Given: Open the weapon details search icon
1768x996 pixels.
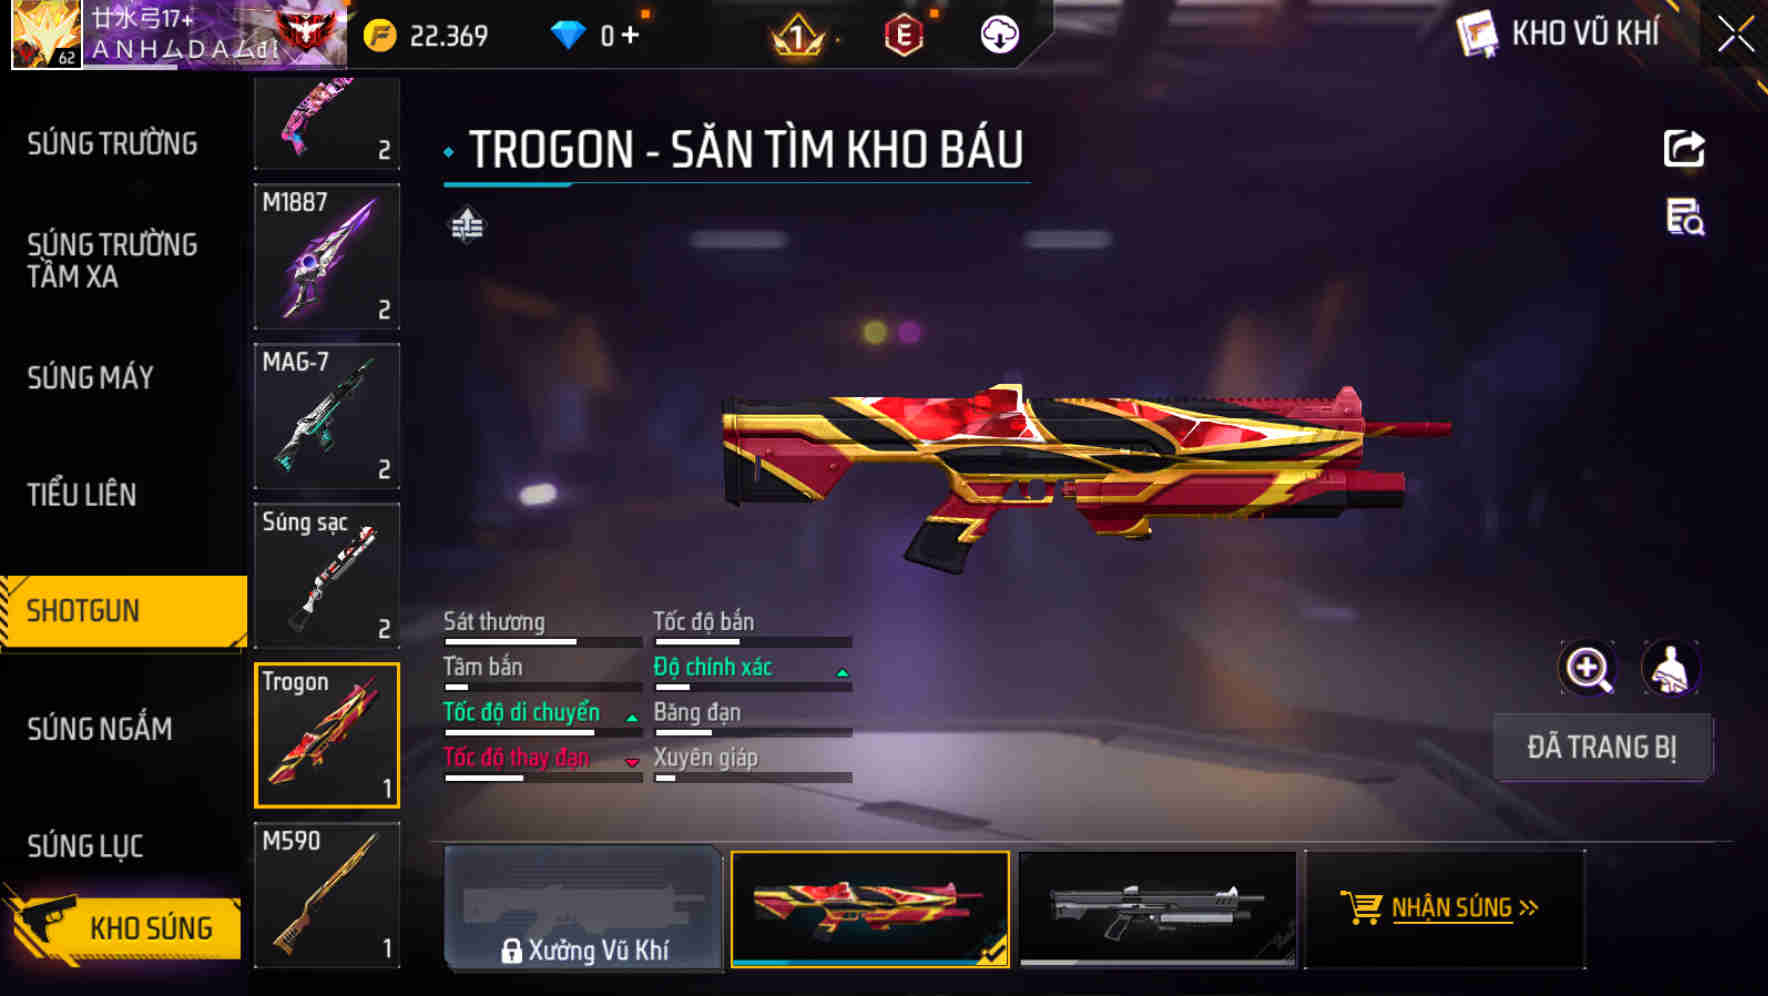Looking at the screenshot, I should pos(1684,217).
